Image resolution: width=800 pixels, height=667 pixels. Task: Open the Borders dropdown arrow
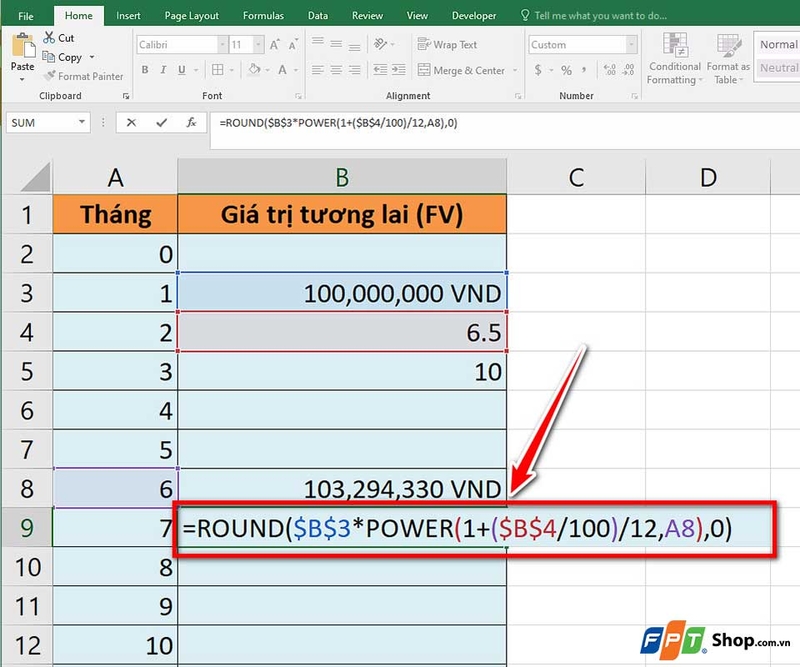tap(231, 68)
